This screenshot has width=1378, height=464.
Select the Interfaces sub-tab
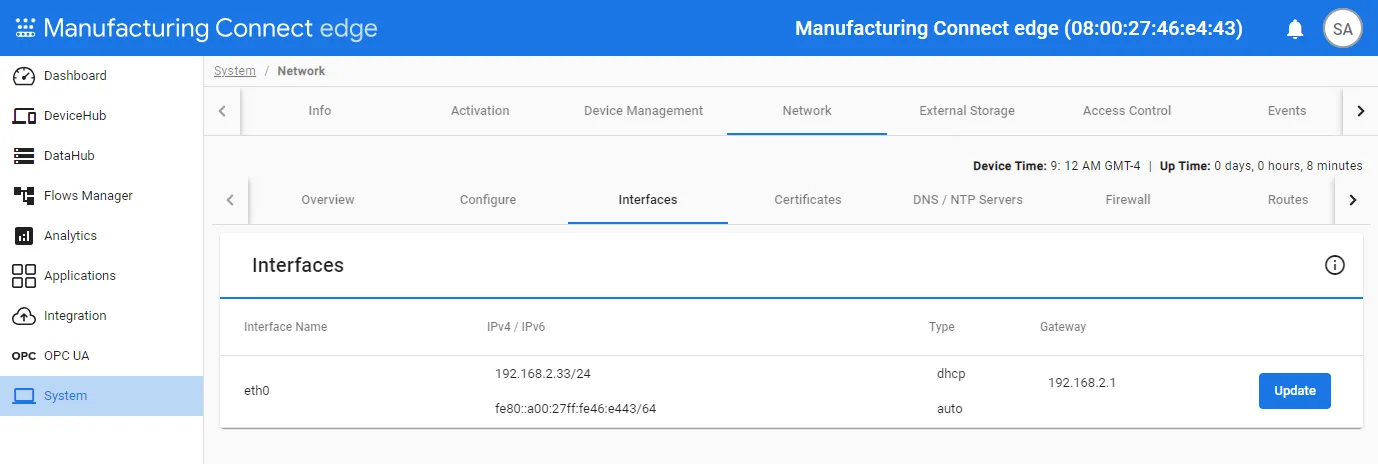[x=648, y=200]
